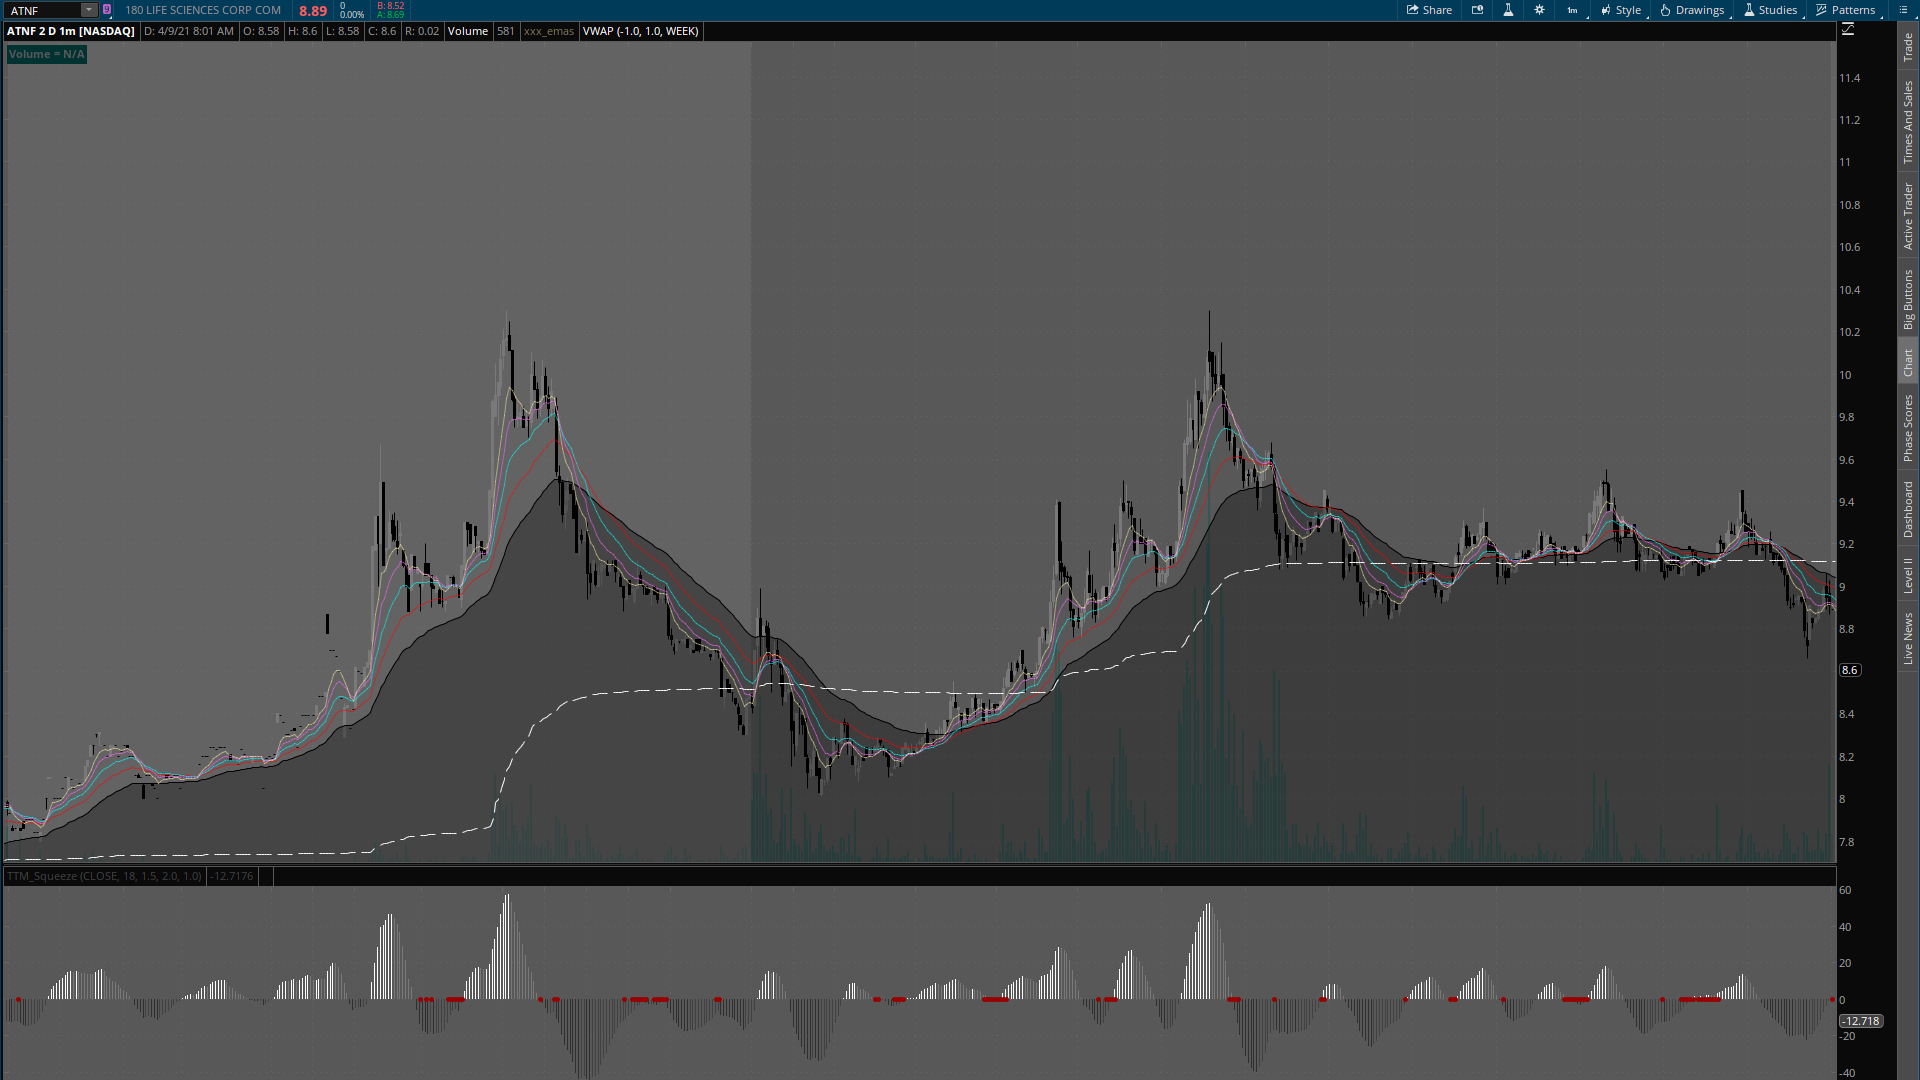Click the VWAP (-1.0, 1.0, WEEK) study label
This screenshot has width=1920, height=1080.
point(641,31)
